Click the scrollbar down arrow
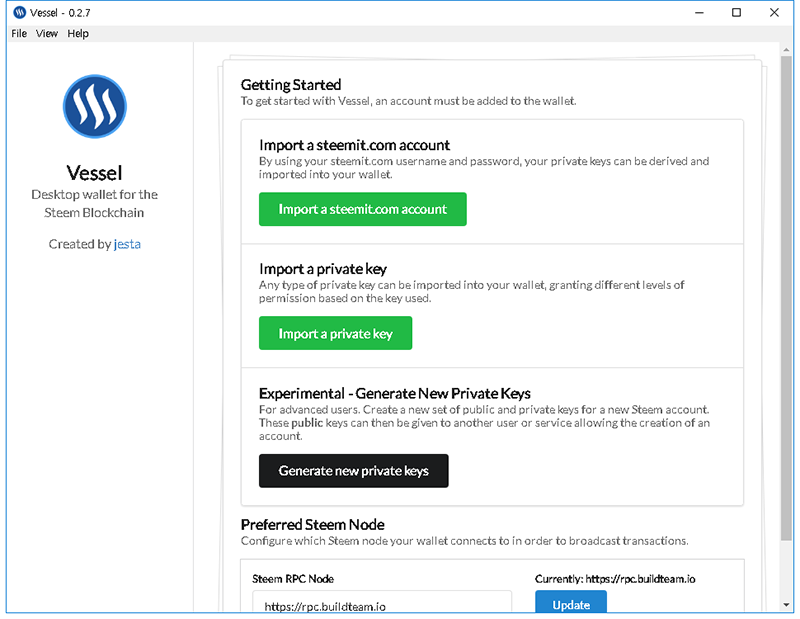 pyautogui.click(x=786, y=605)
